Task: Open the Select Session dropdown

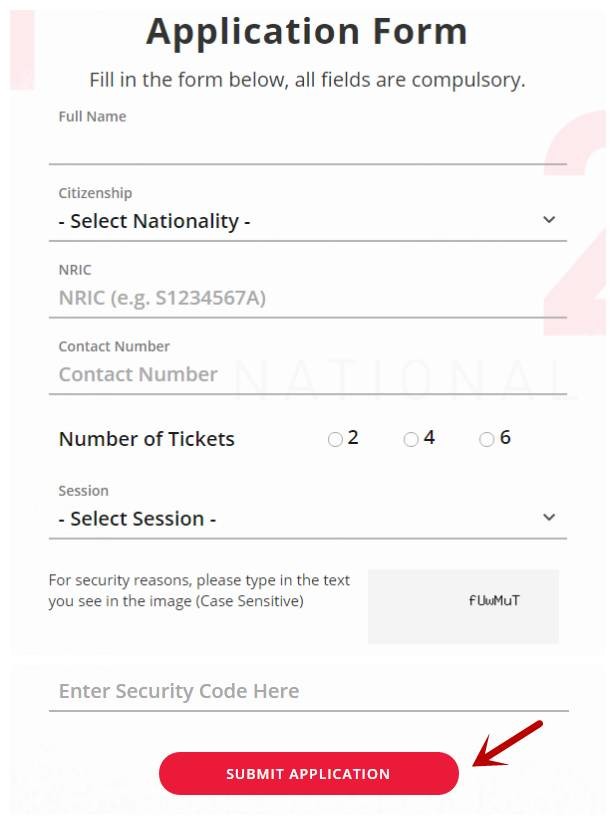Action: click(300, 518)
